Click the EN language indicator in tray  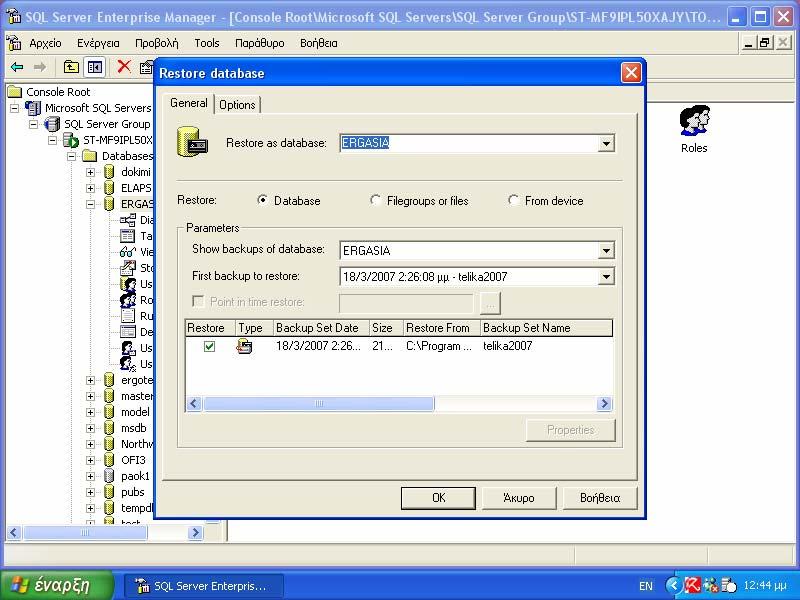pyautogui.click(x=646, y=586)
